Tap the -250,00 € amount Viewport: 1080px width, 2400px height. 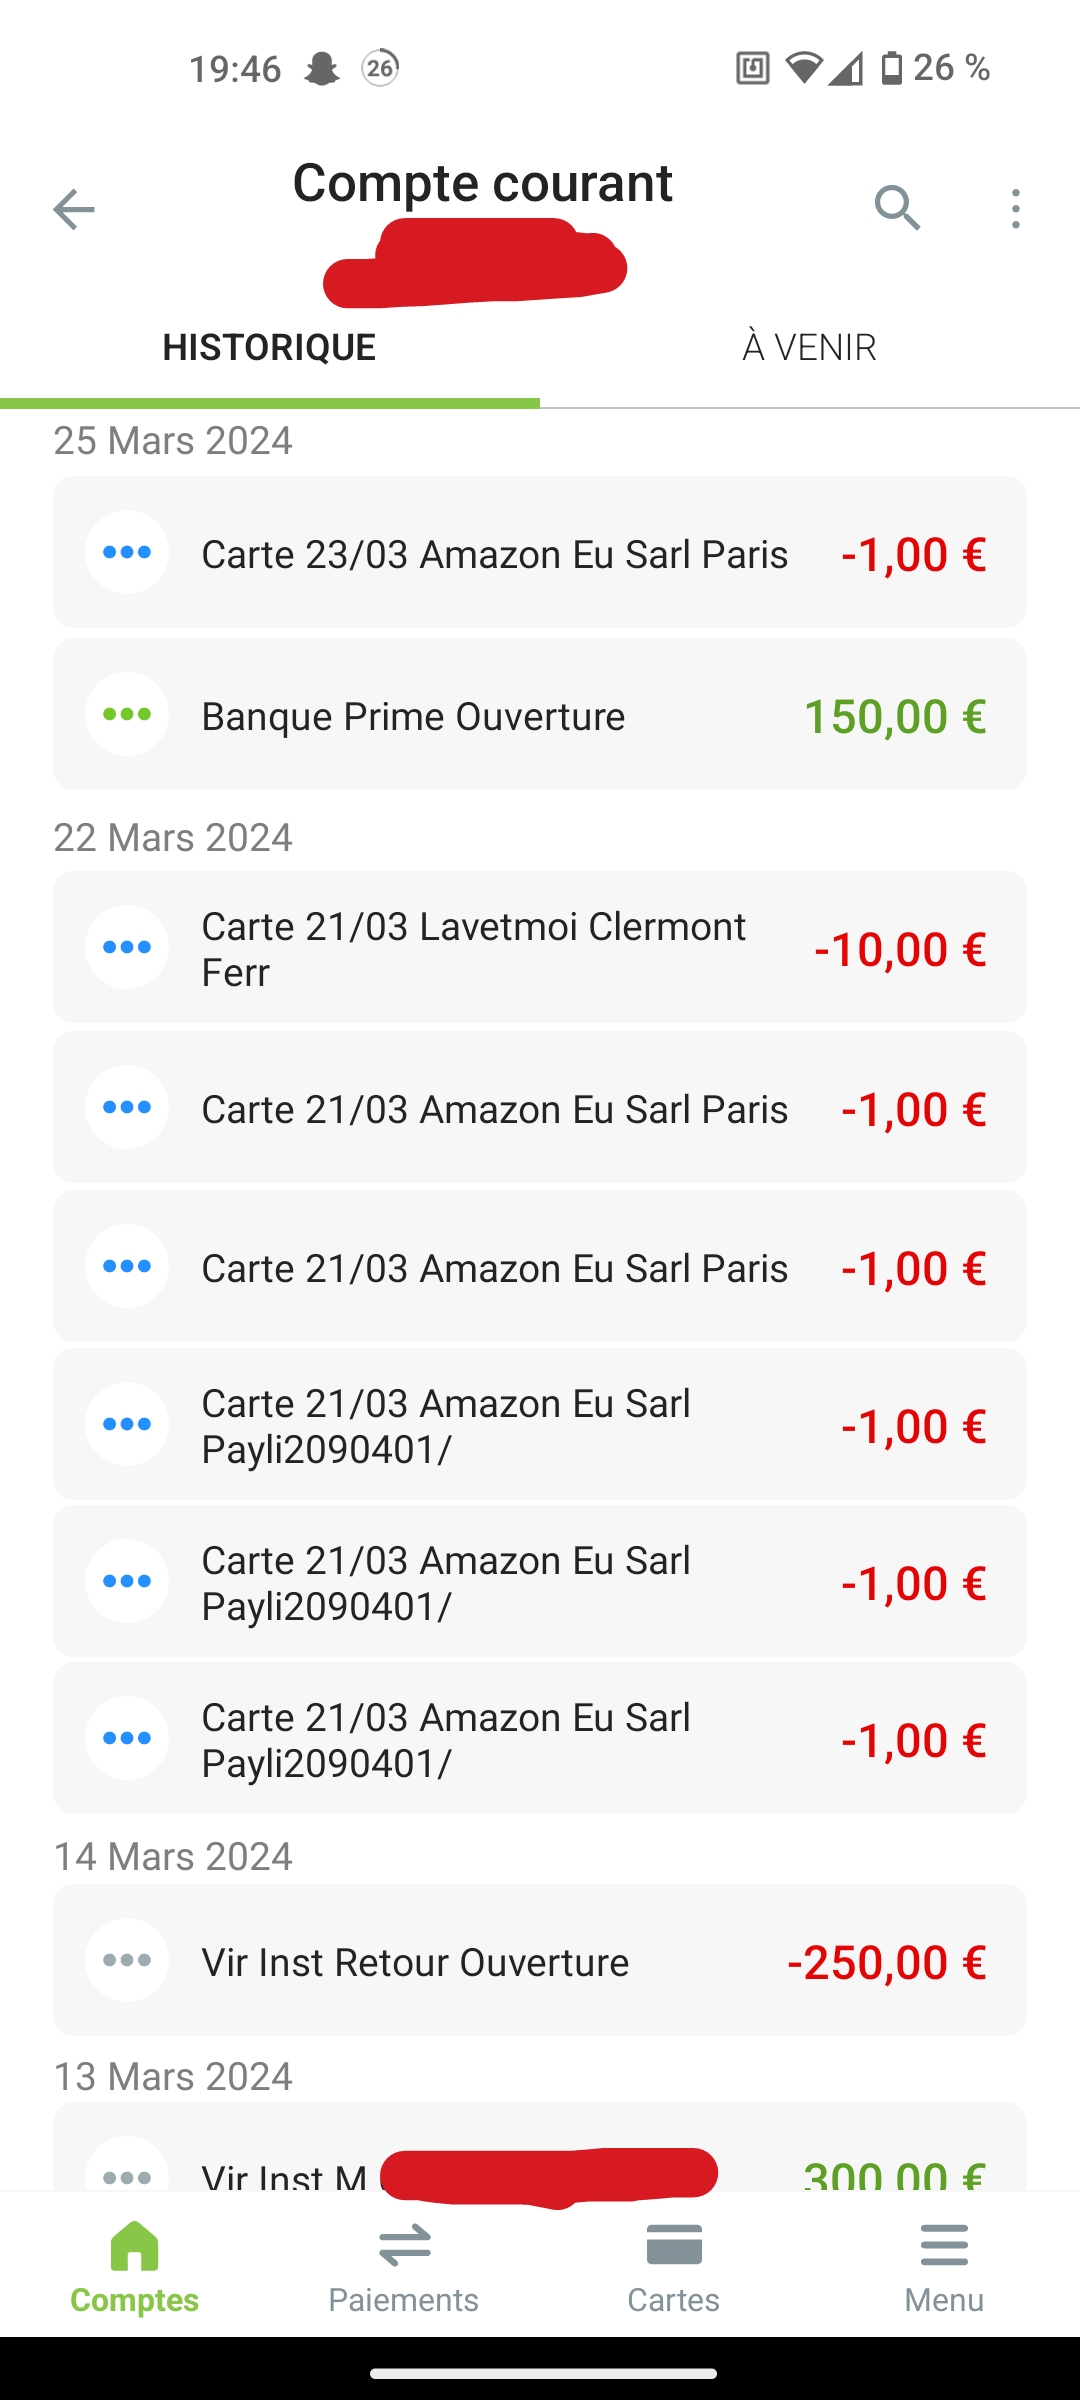pos(886,1962)
